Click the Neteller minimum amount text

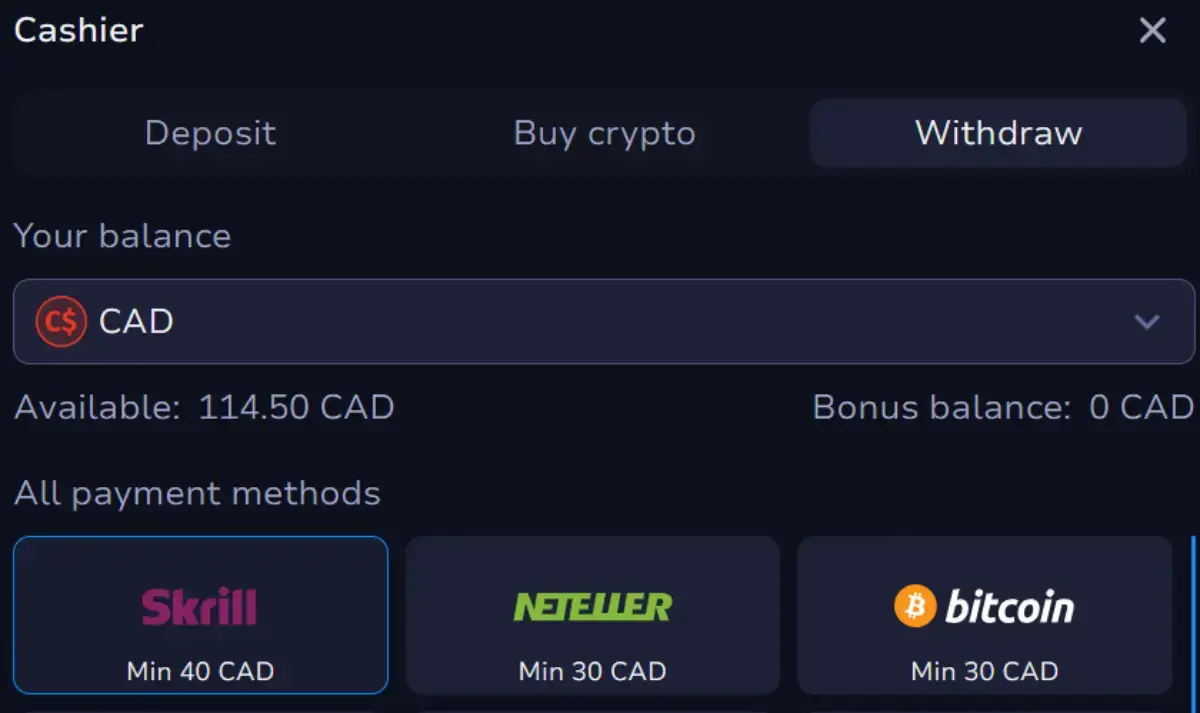point(592,671)
